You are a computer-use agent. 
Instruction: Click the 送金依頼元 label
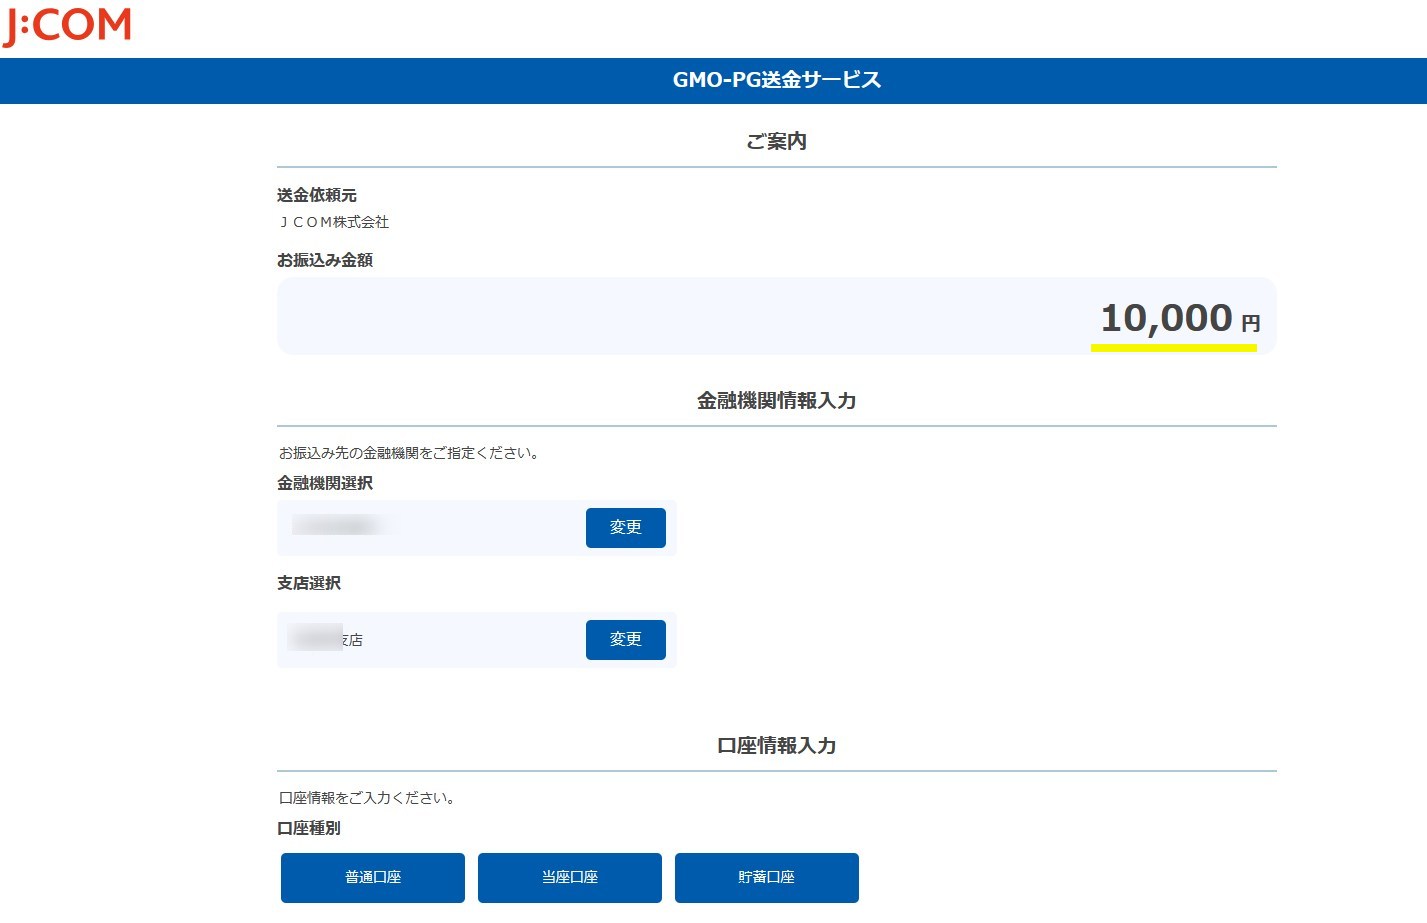click(316, 195)
